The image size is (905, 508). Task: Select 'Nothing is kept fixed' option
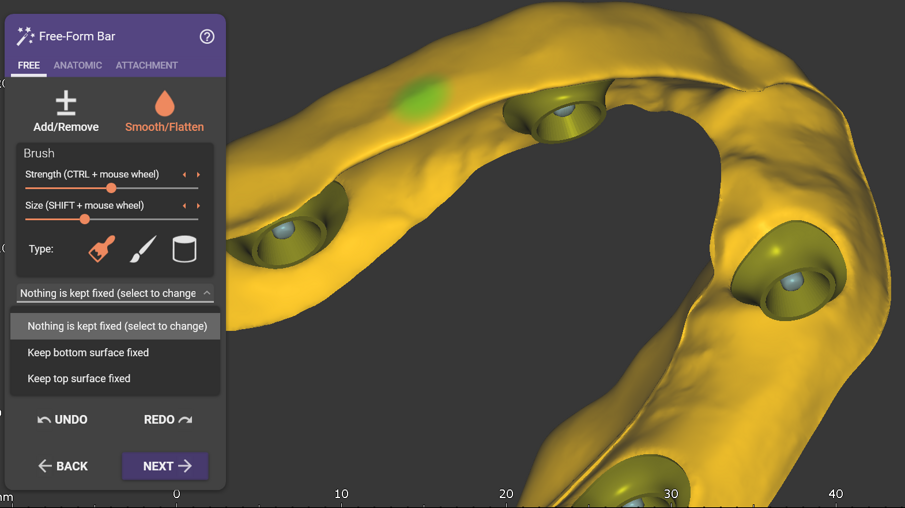115,326
